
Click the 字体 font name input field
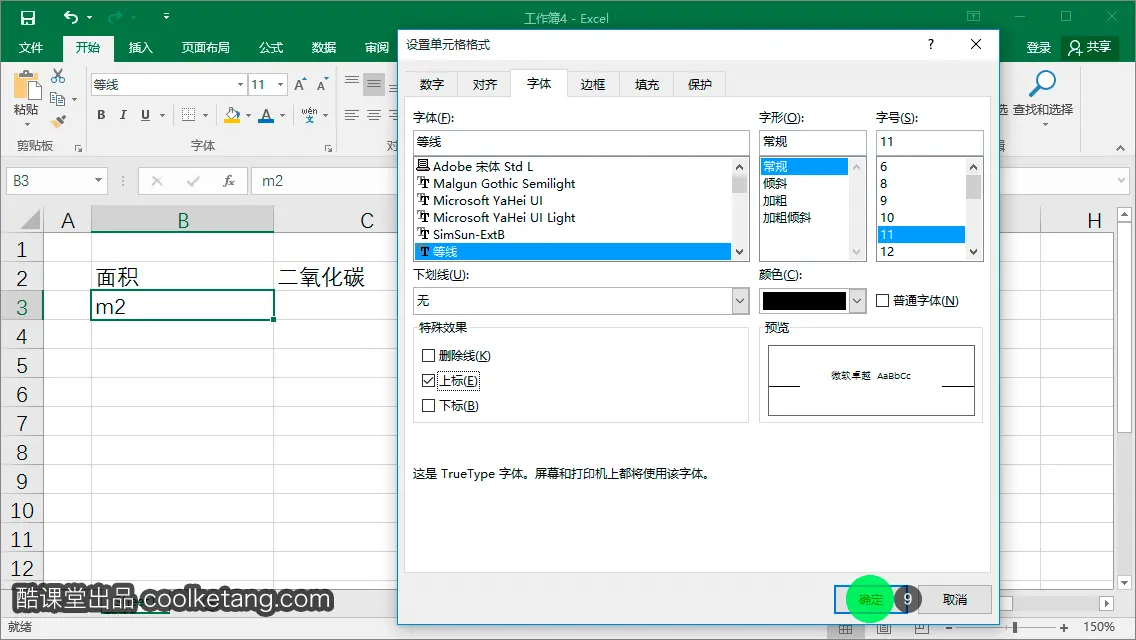[581, 141]
